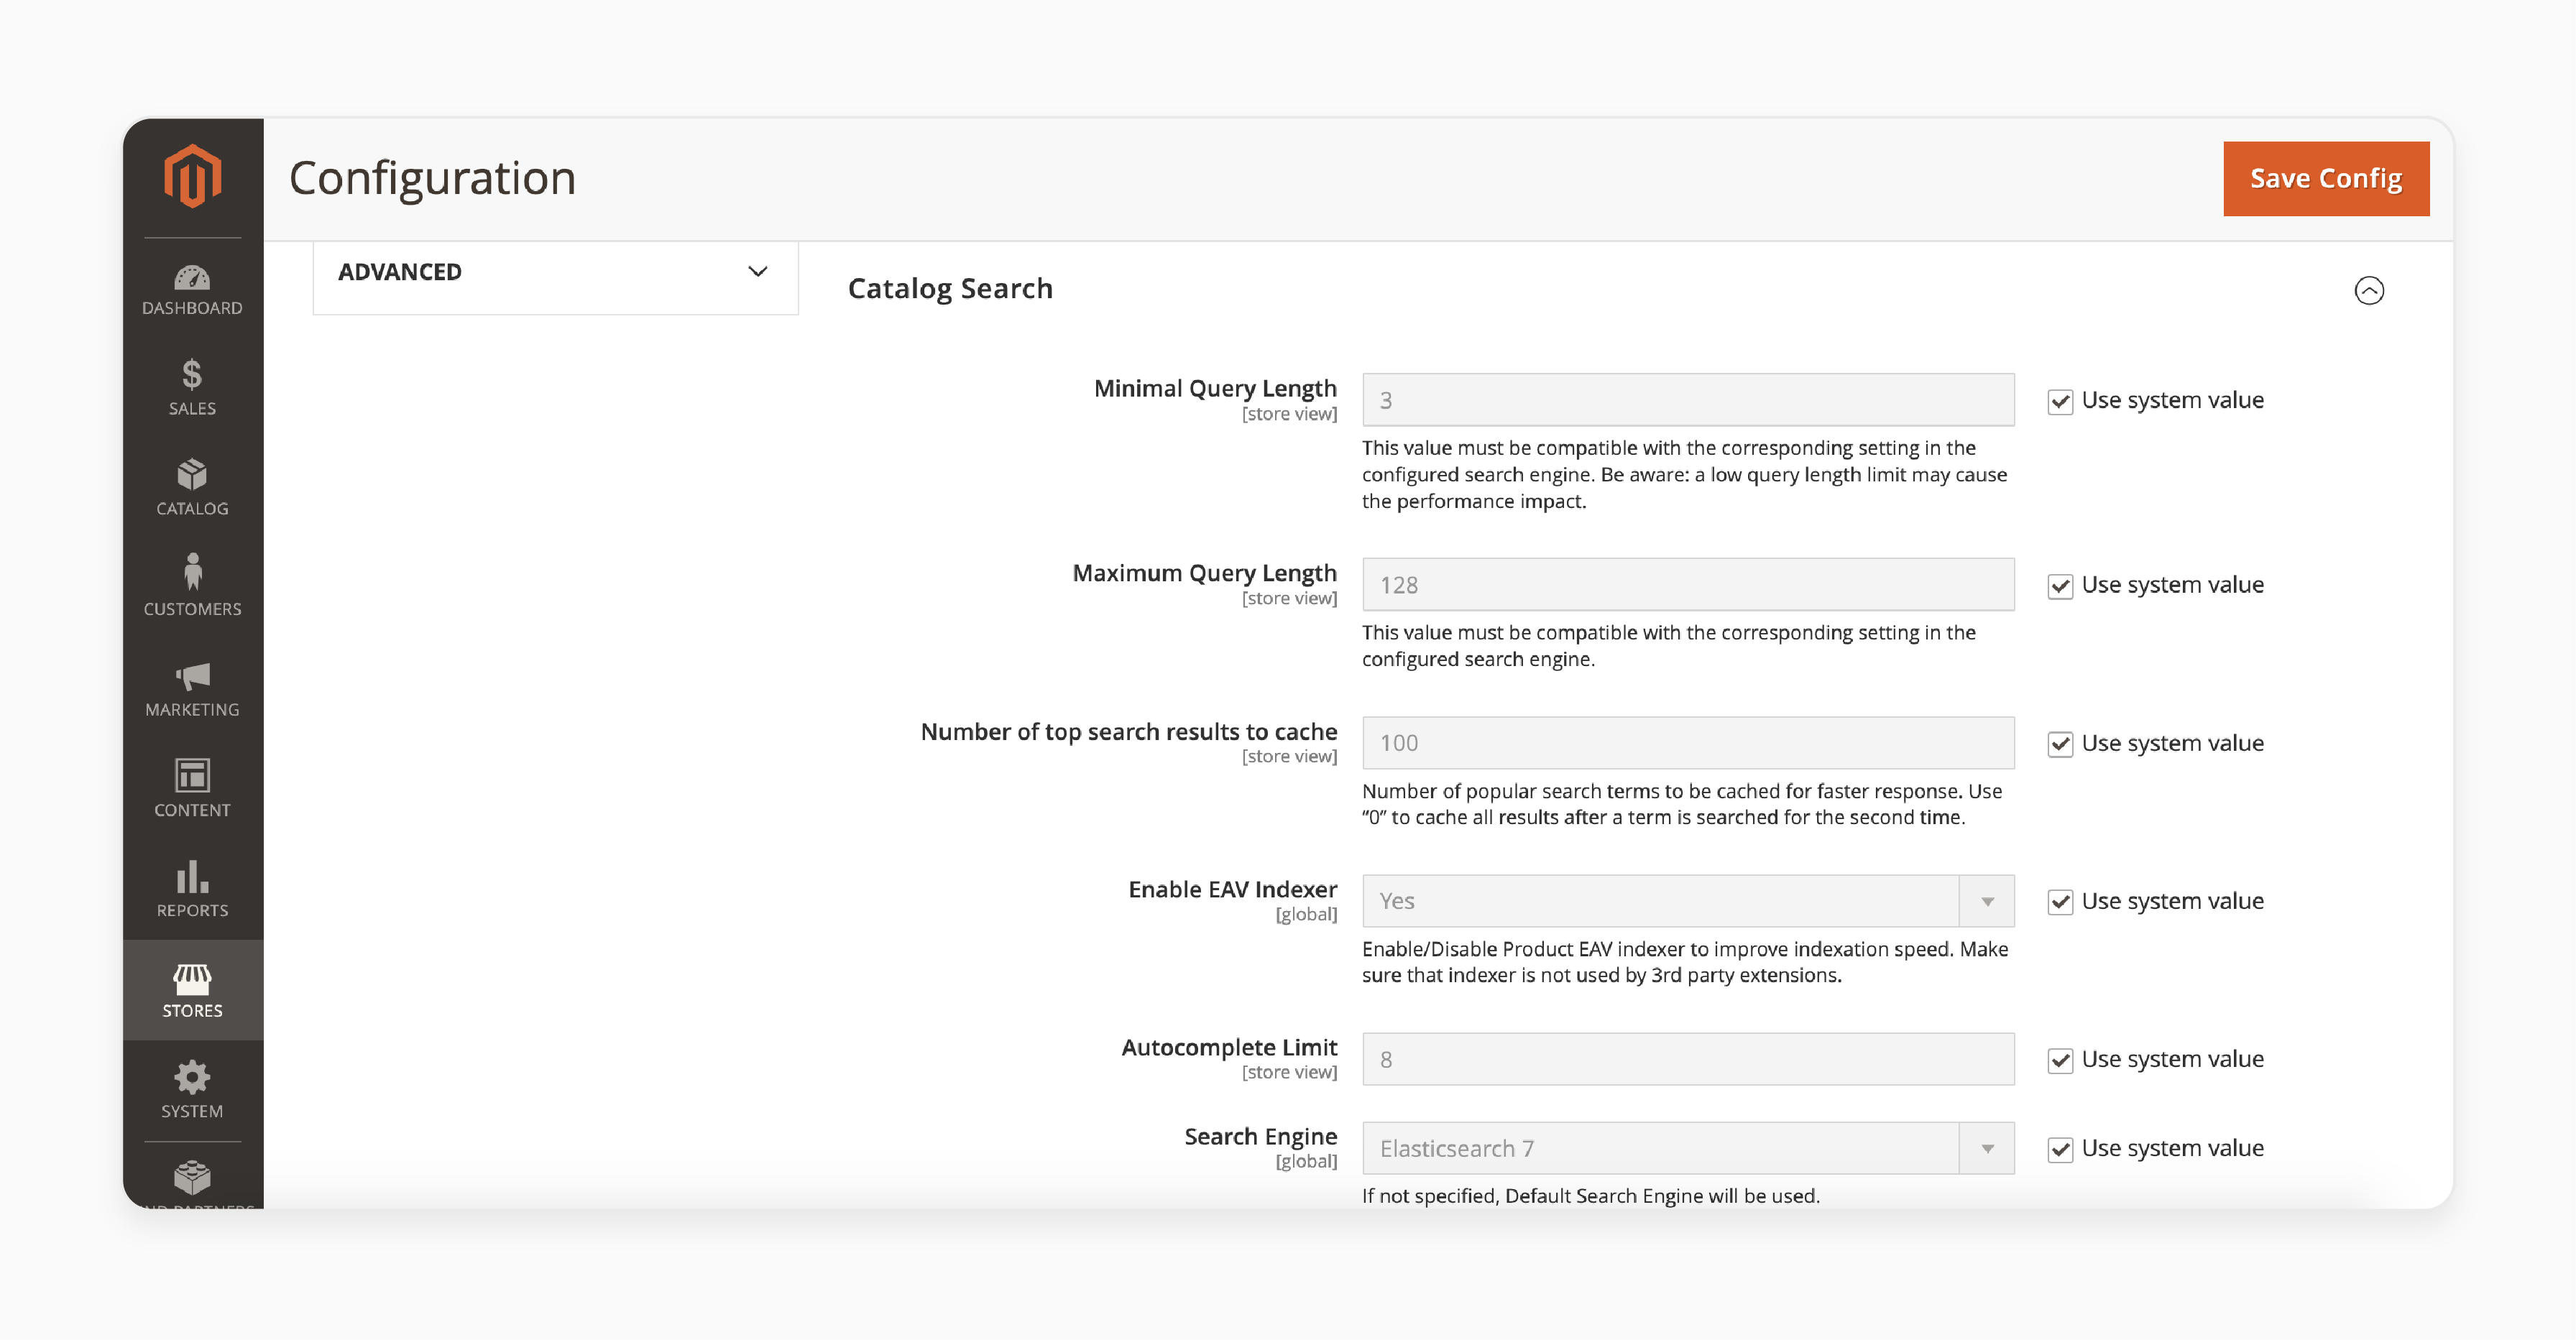Click the Configuration page heading
This screenshot has height=1340, width=2576.
(x=432, y=178)
